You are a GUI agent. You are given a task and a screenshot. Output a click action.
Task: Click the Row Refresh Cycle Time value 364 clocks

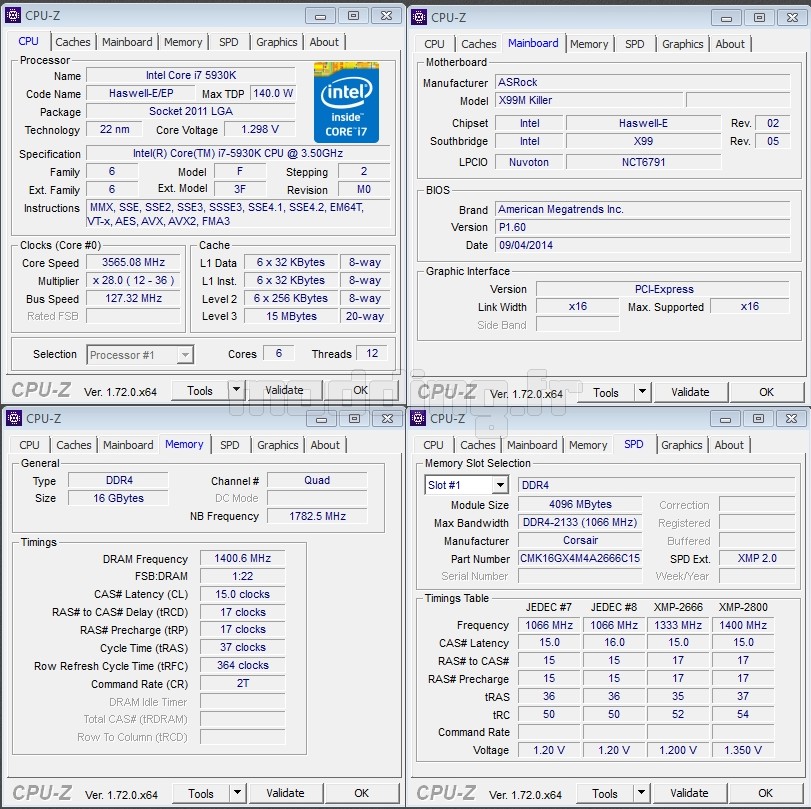(x=243, y=665)
